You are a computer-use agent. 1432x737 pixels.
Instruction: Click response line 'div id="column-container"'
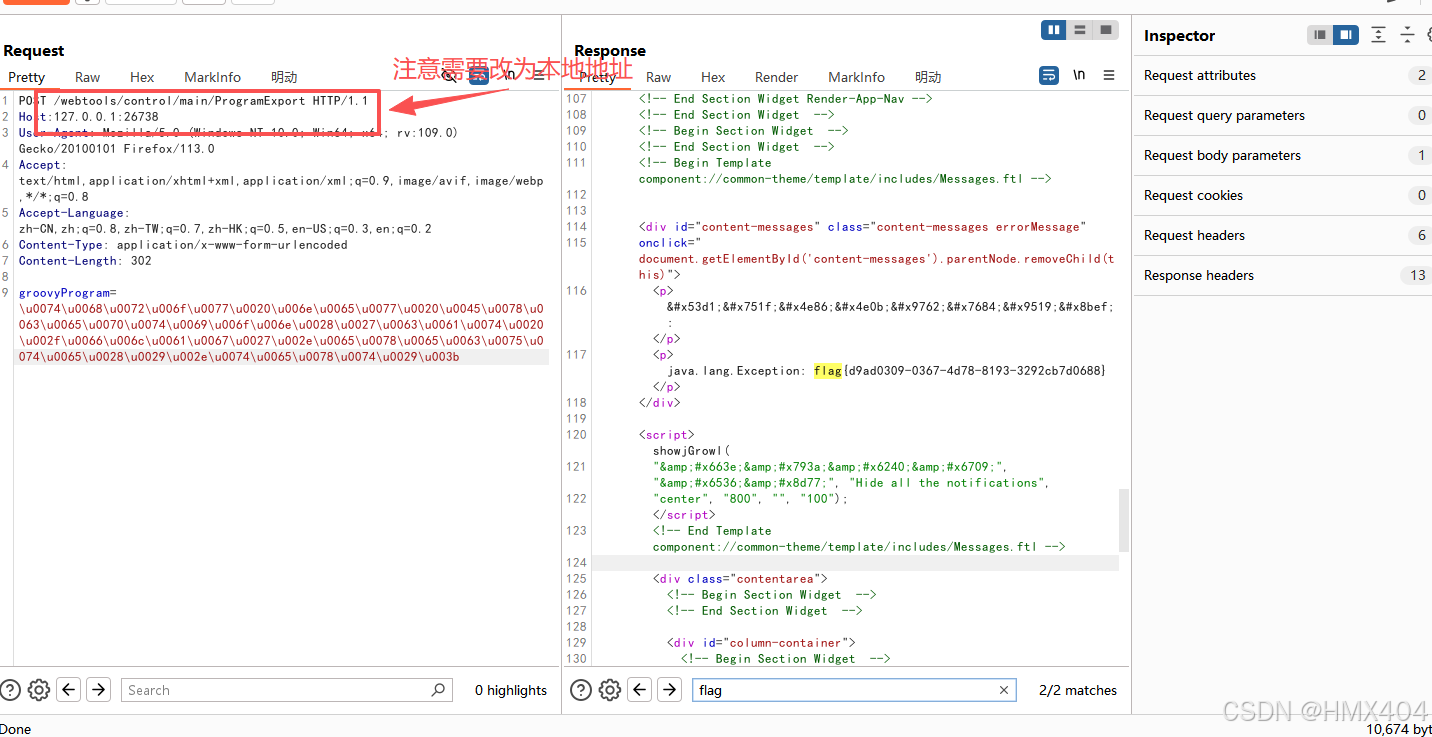coord(761,643)
